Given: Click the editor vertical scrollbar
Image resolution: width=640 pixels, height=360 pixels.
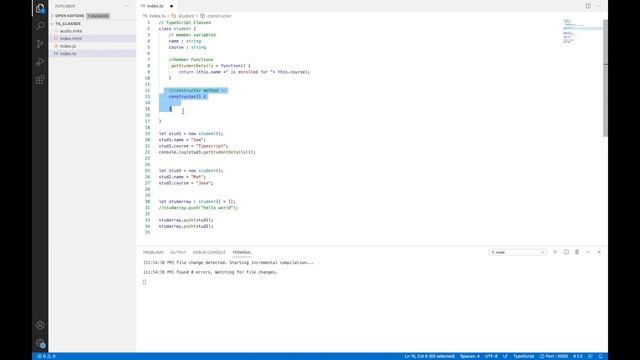Looking at the screenshot, I should point(605,78).
